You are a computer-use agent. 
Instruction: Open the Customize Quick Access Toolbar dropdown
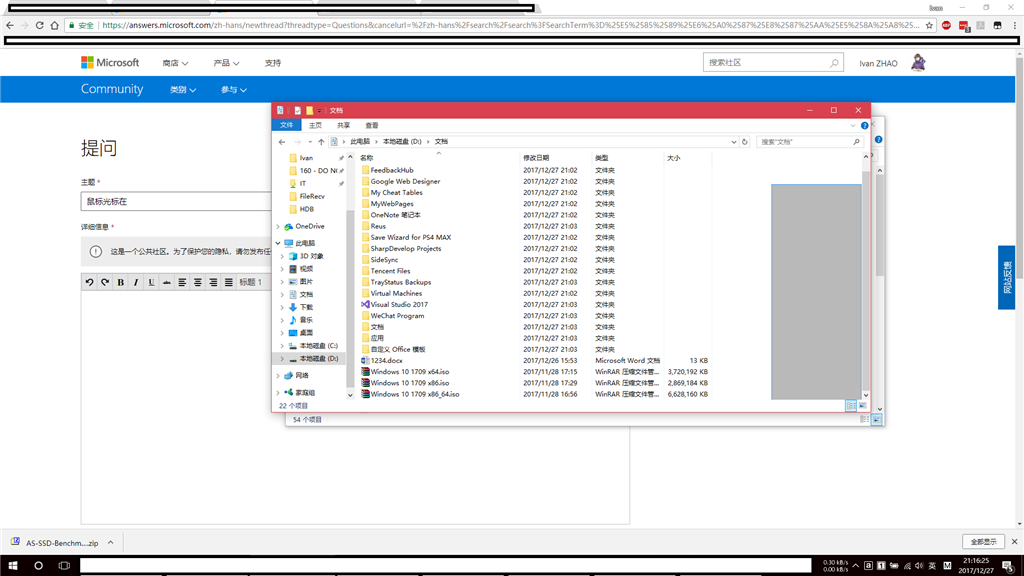[319, 110]
